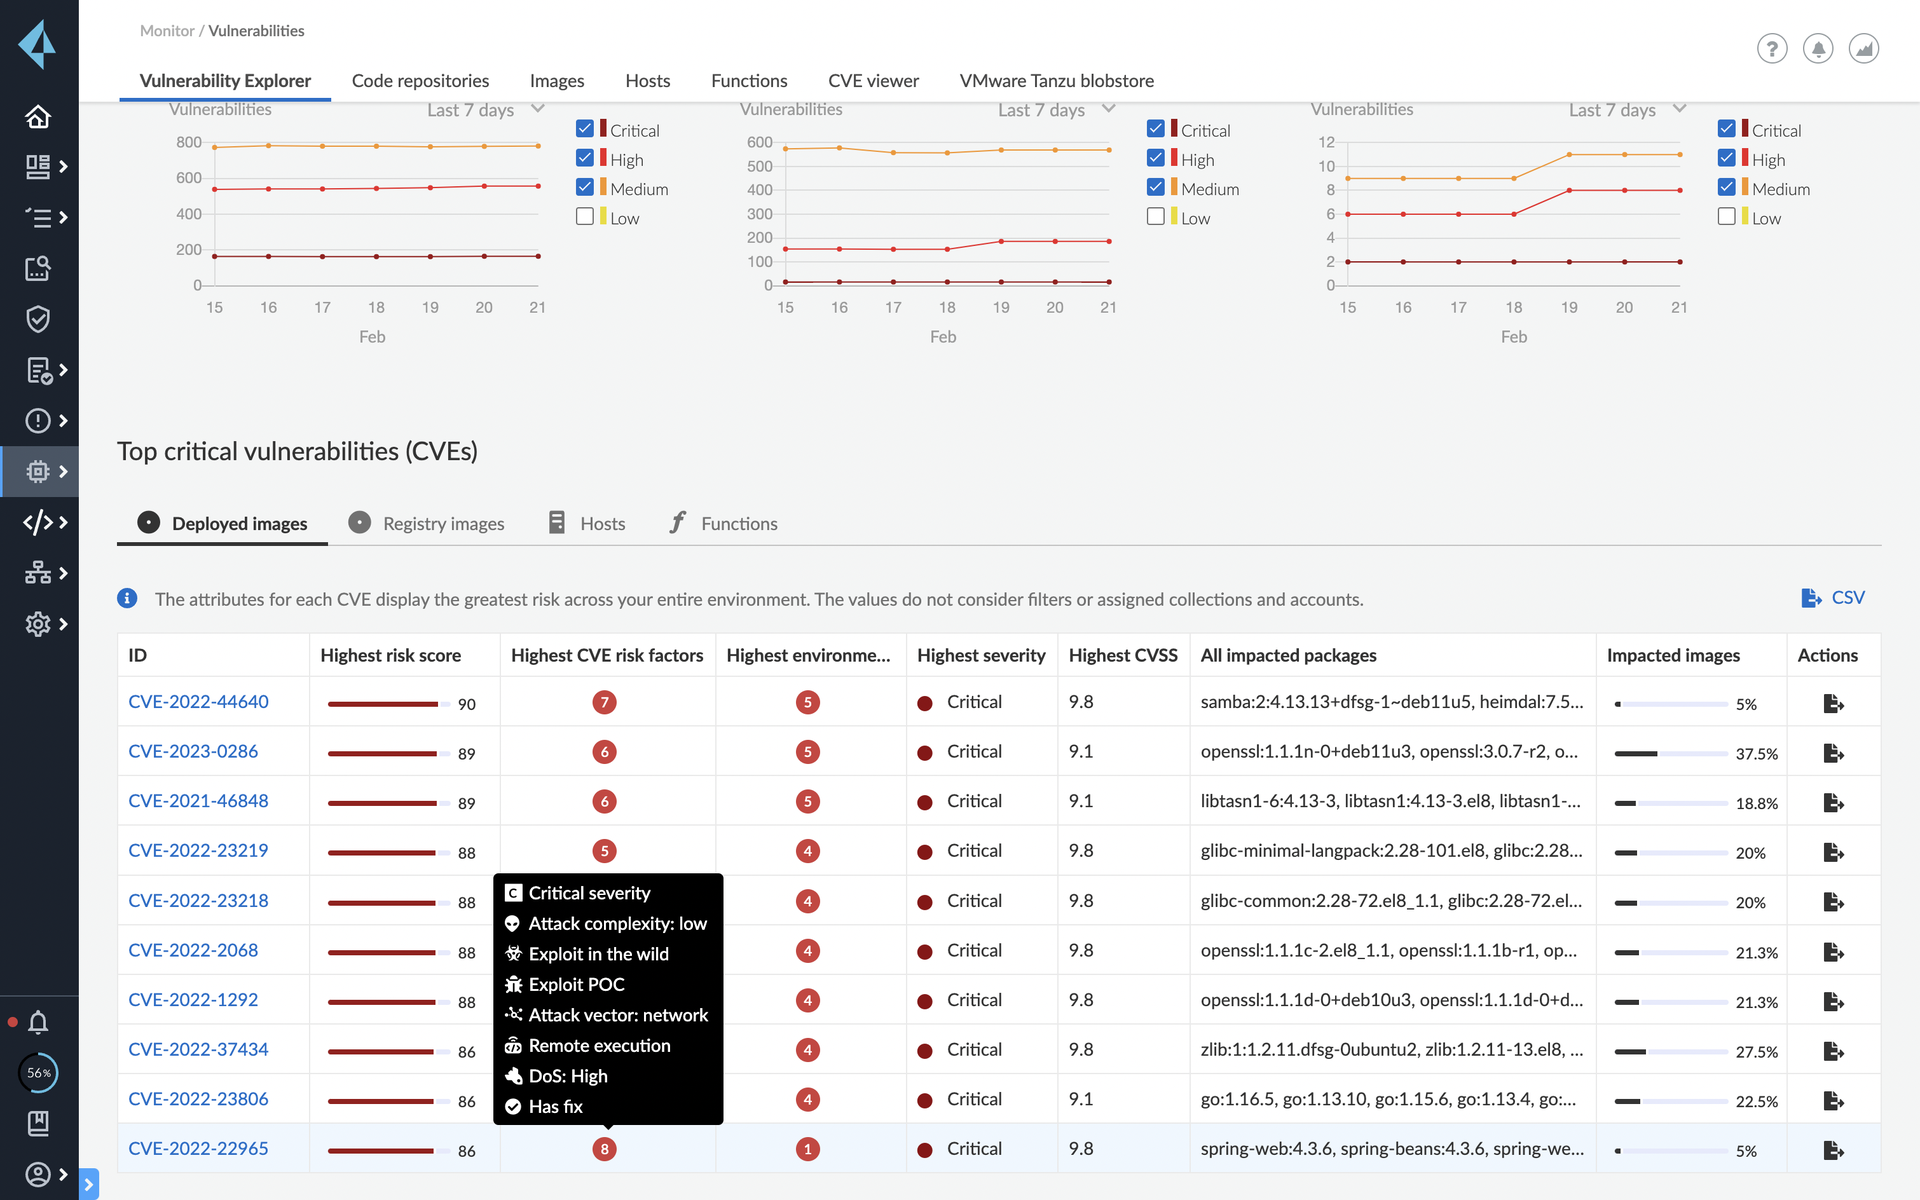Click the Home icon in sidebar
Image resolution: width=1920 pixels, height=1200 pixels.
38,117
